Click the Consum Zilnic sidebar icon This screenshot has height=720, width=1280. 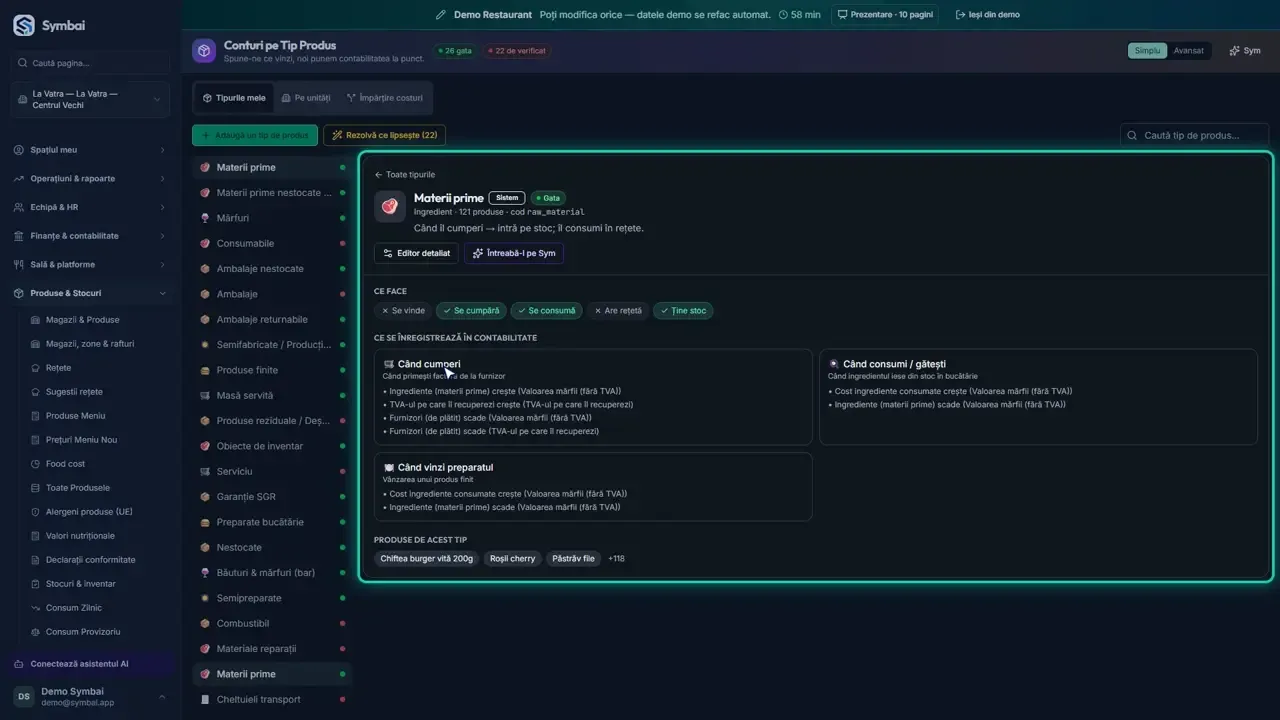36,608
